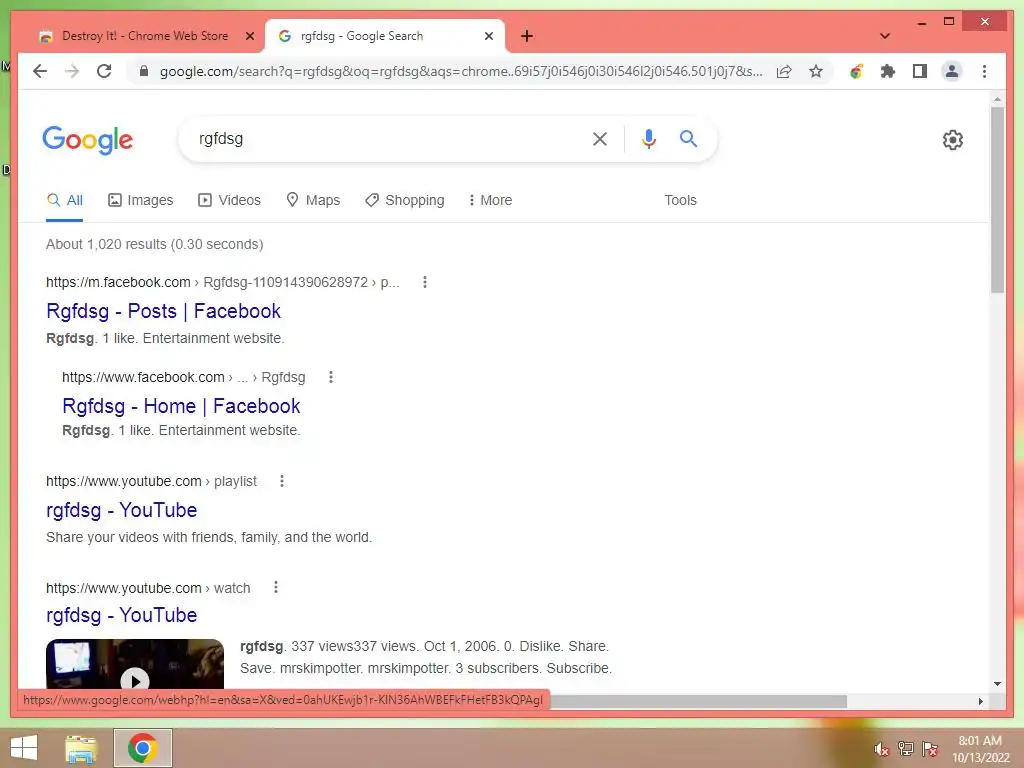Switch to Videos results

pyautogui.click(x=229, y=200)
